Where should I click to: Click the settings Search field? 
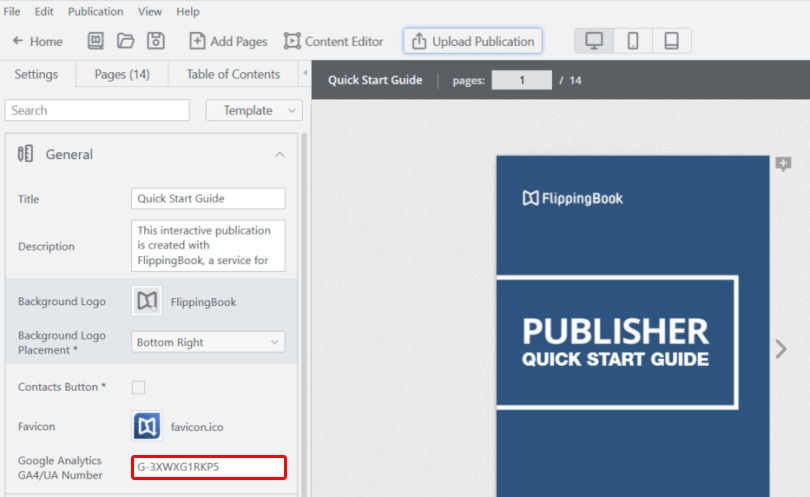tap(97, 110)
